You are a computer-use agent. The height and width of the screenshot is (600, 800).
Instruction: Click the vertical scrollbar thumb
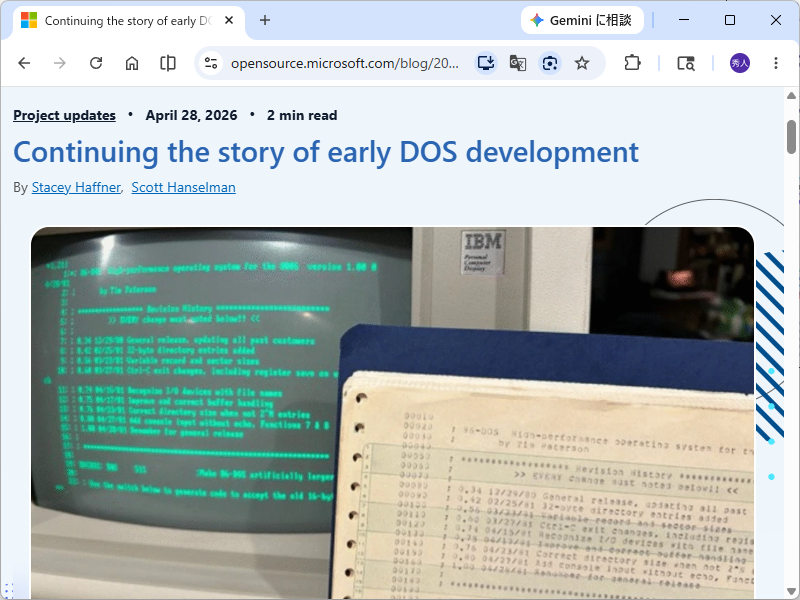click(791, 136)
